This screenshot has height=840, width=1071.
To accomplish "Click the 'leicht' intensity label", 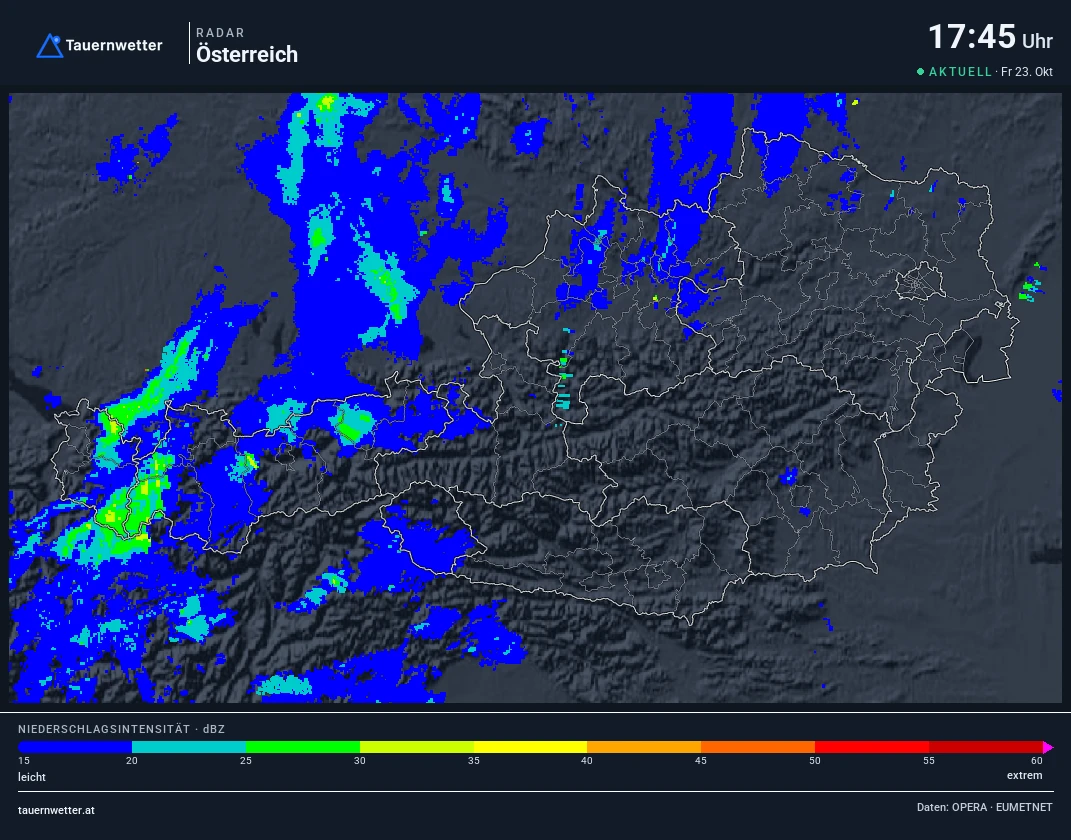I will [x=32, y=777].
